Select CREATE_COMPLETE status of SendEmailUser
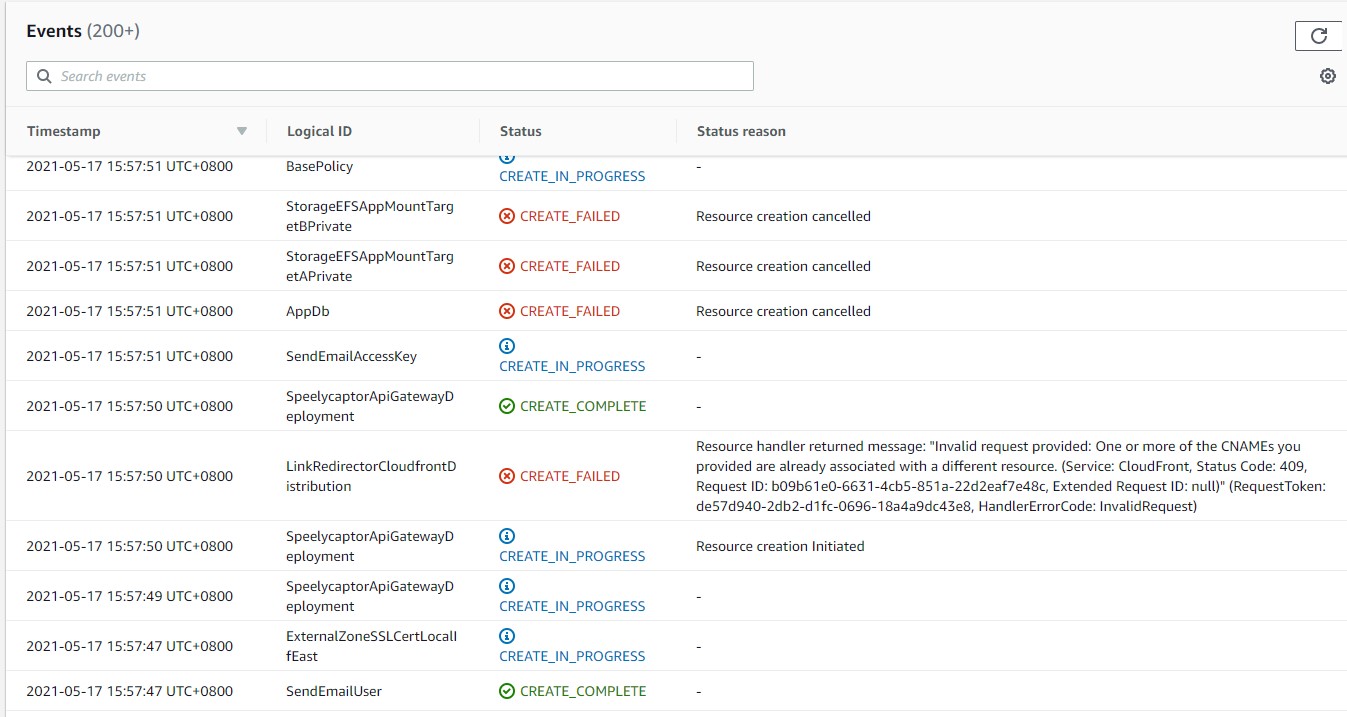This screenshot has width=1347, height=717. point(583,691)
